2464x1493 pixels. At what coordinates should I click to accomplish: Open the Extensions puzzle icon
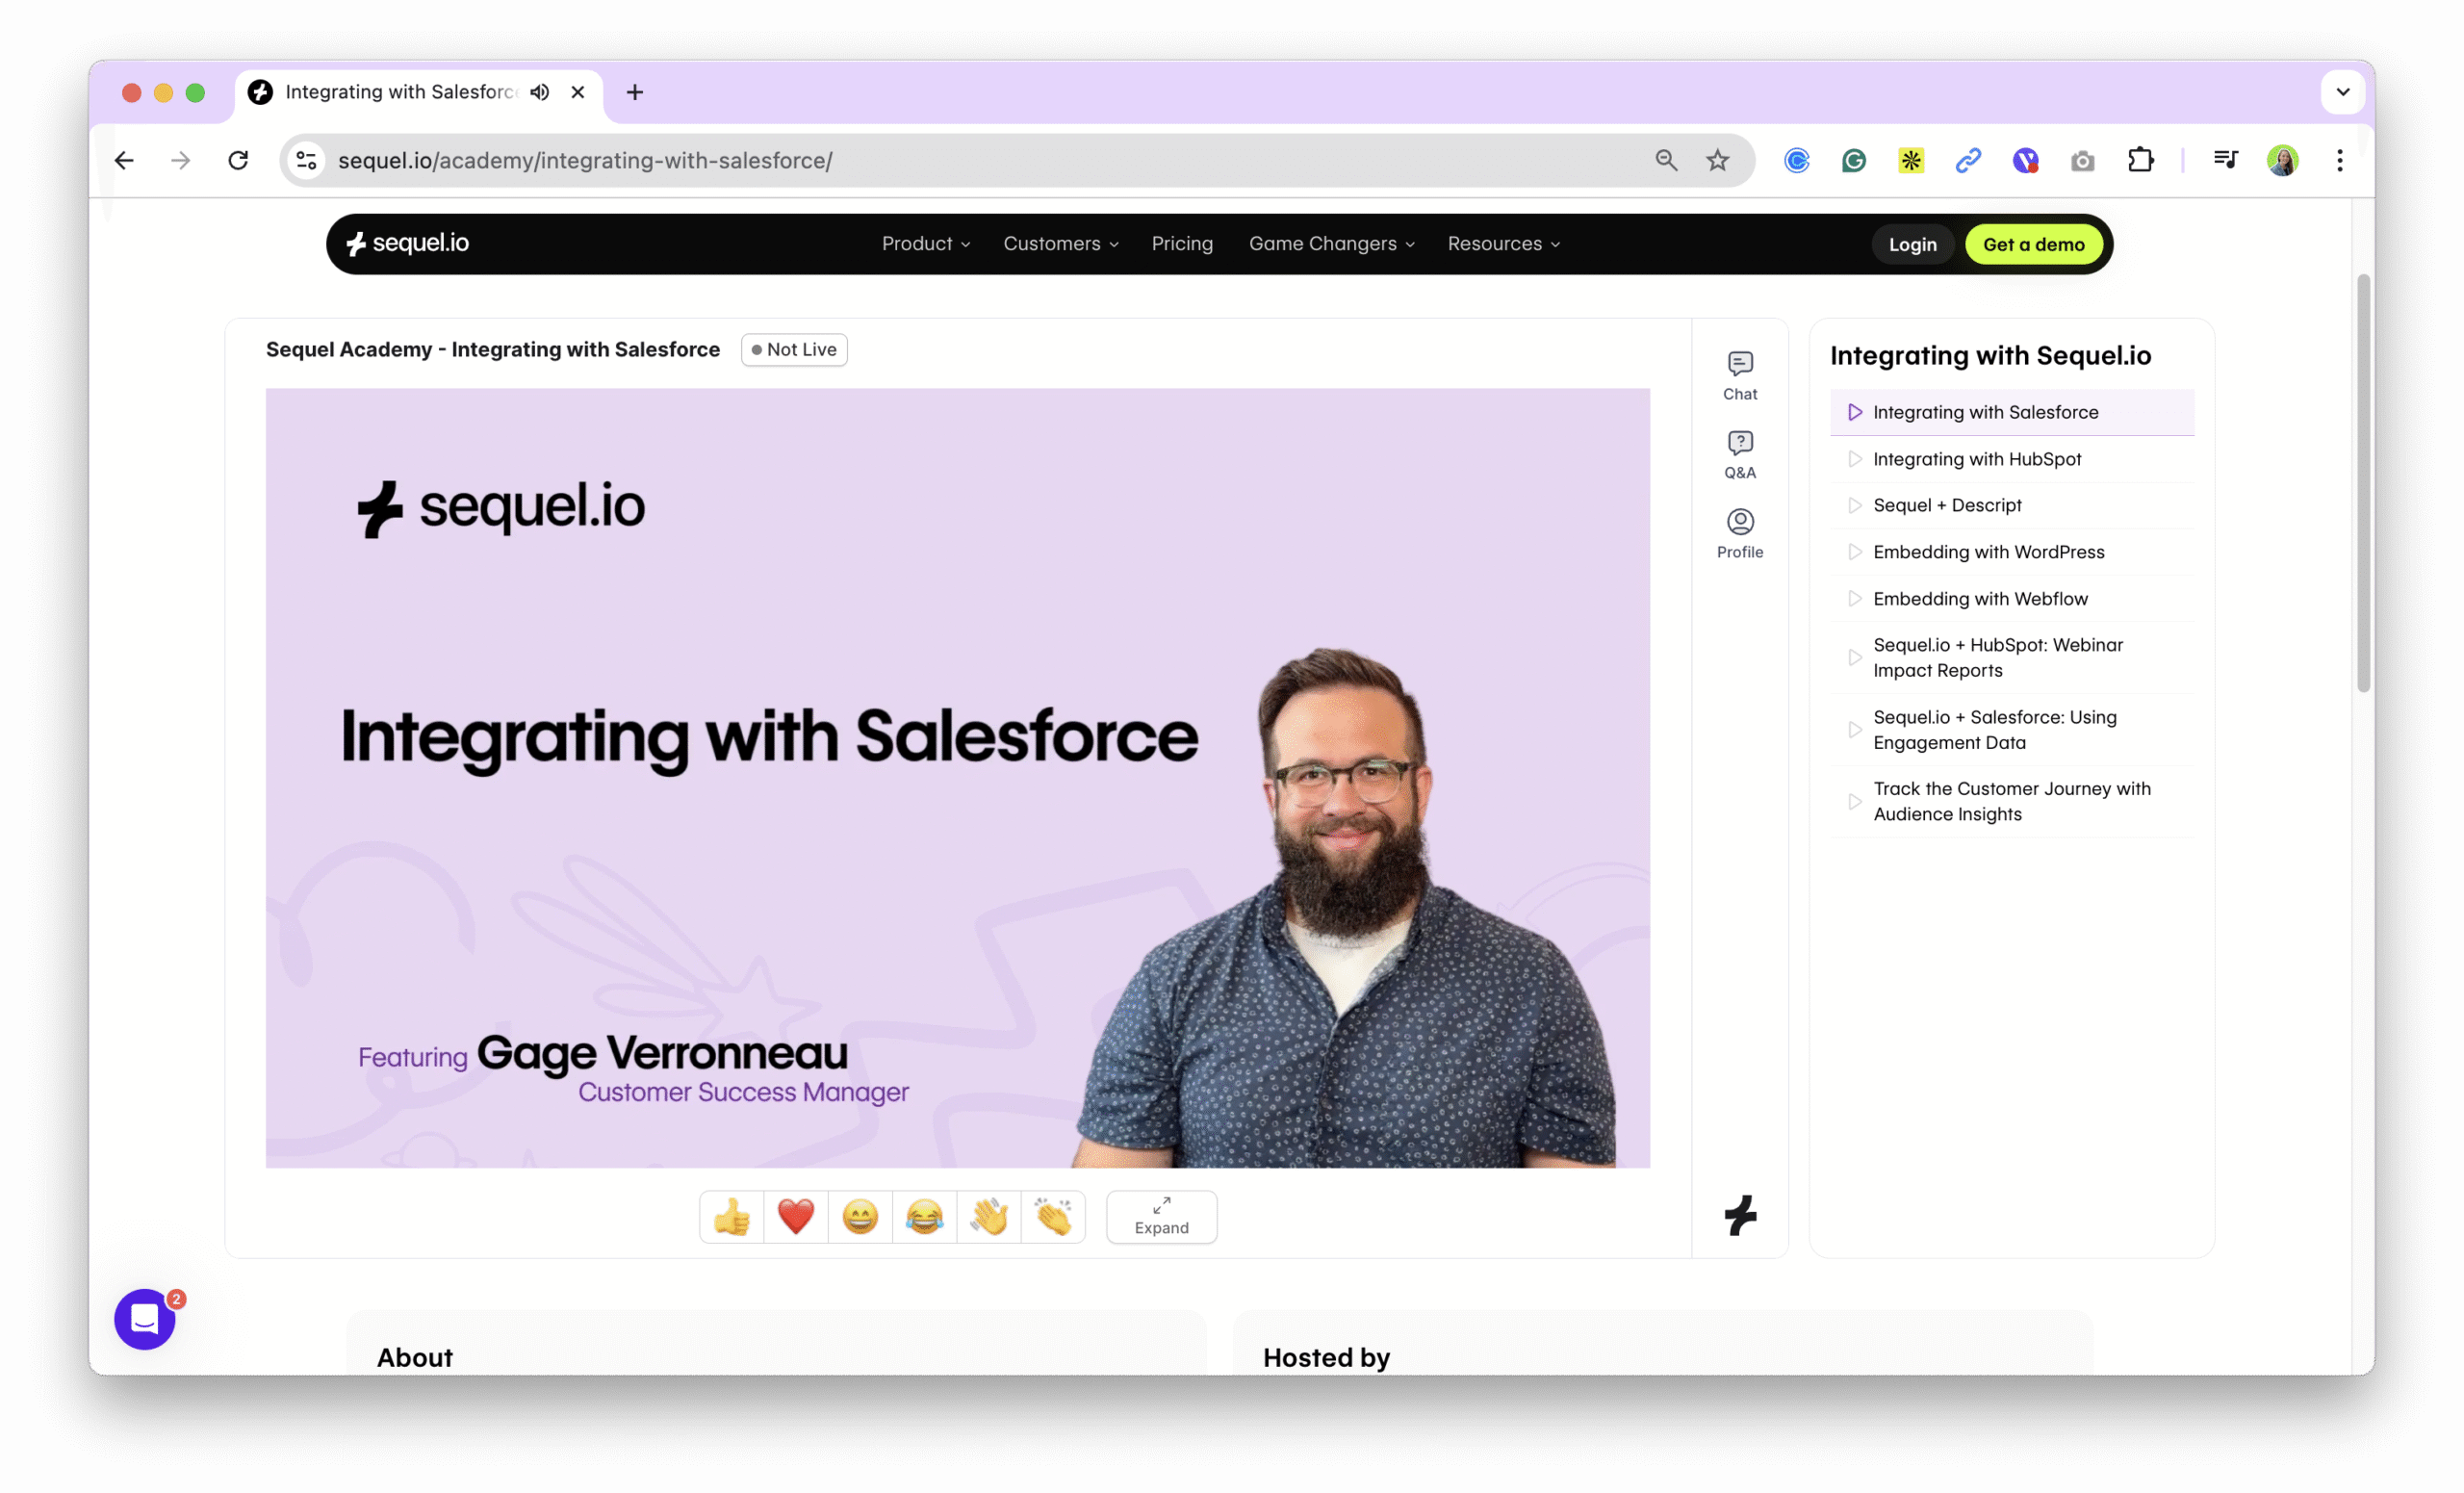click(2140, 160)
